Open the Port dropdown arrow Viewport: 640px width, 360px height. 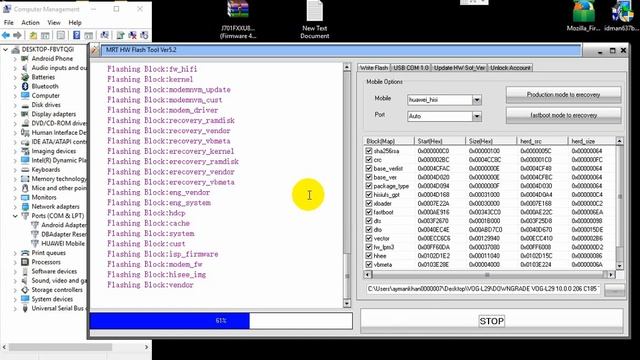click(x=477, y=116)
